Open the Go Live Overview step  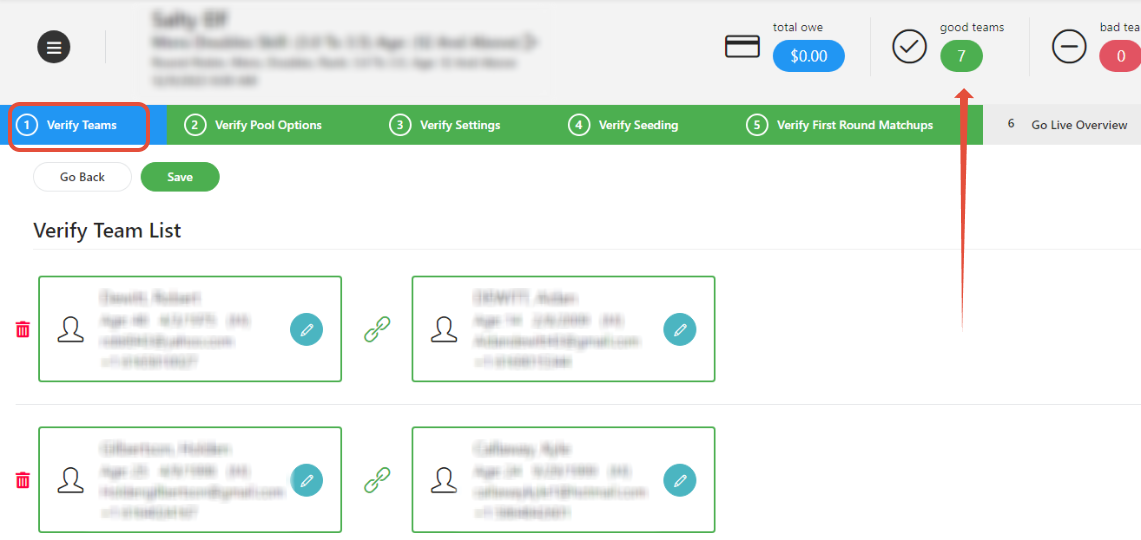tap(1066, 125)
